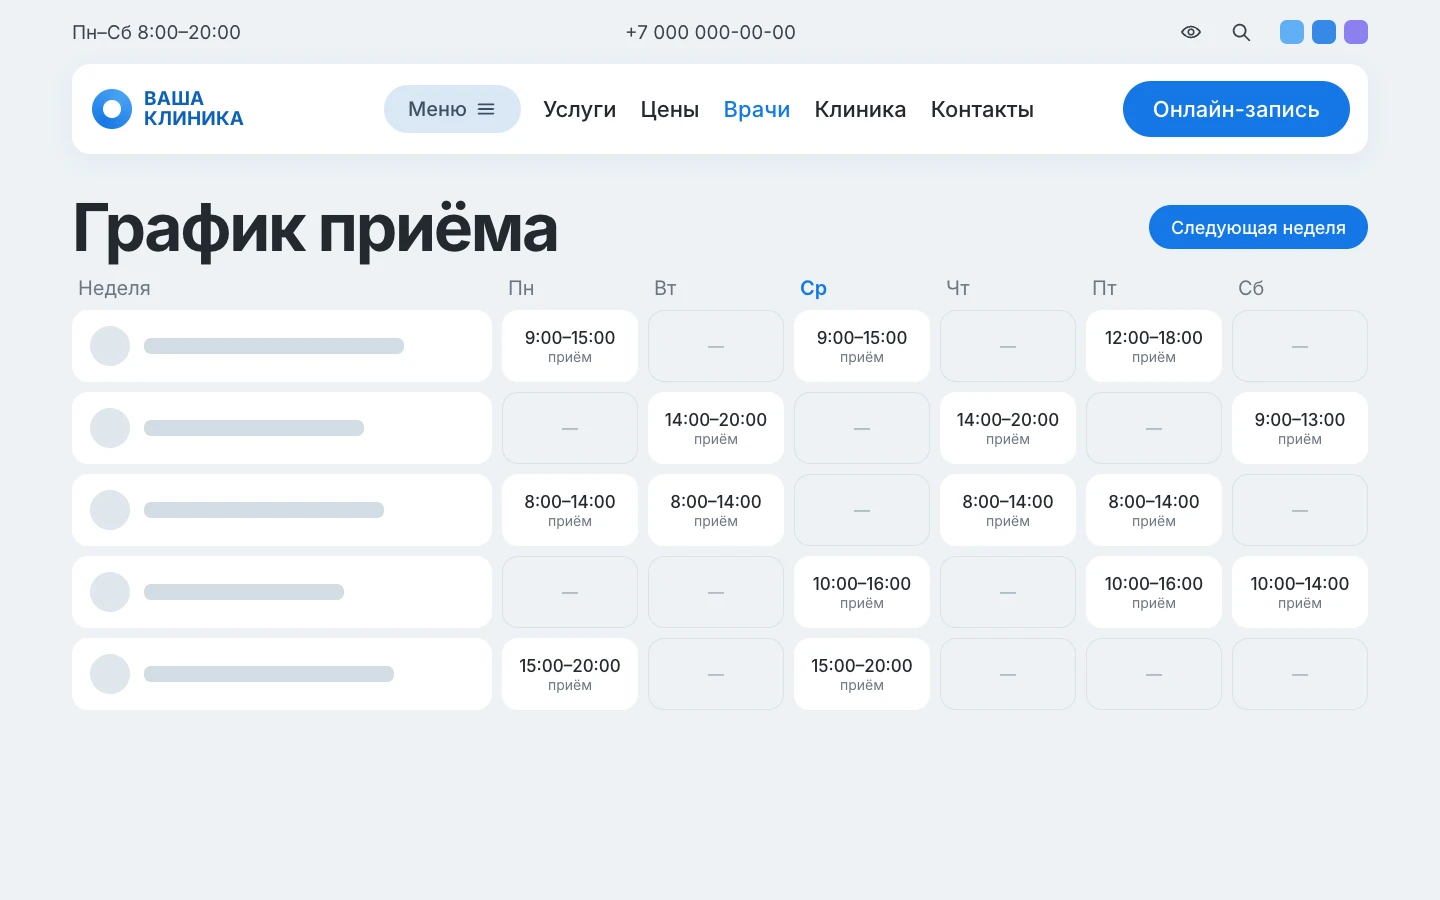
Task: Open the Контакты page
Action: pyautogui.click(x=982, y=109)
